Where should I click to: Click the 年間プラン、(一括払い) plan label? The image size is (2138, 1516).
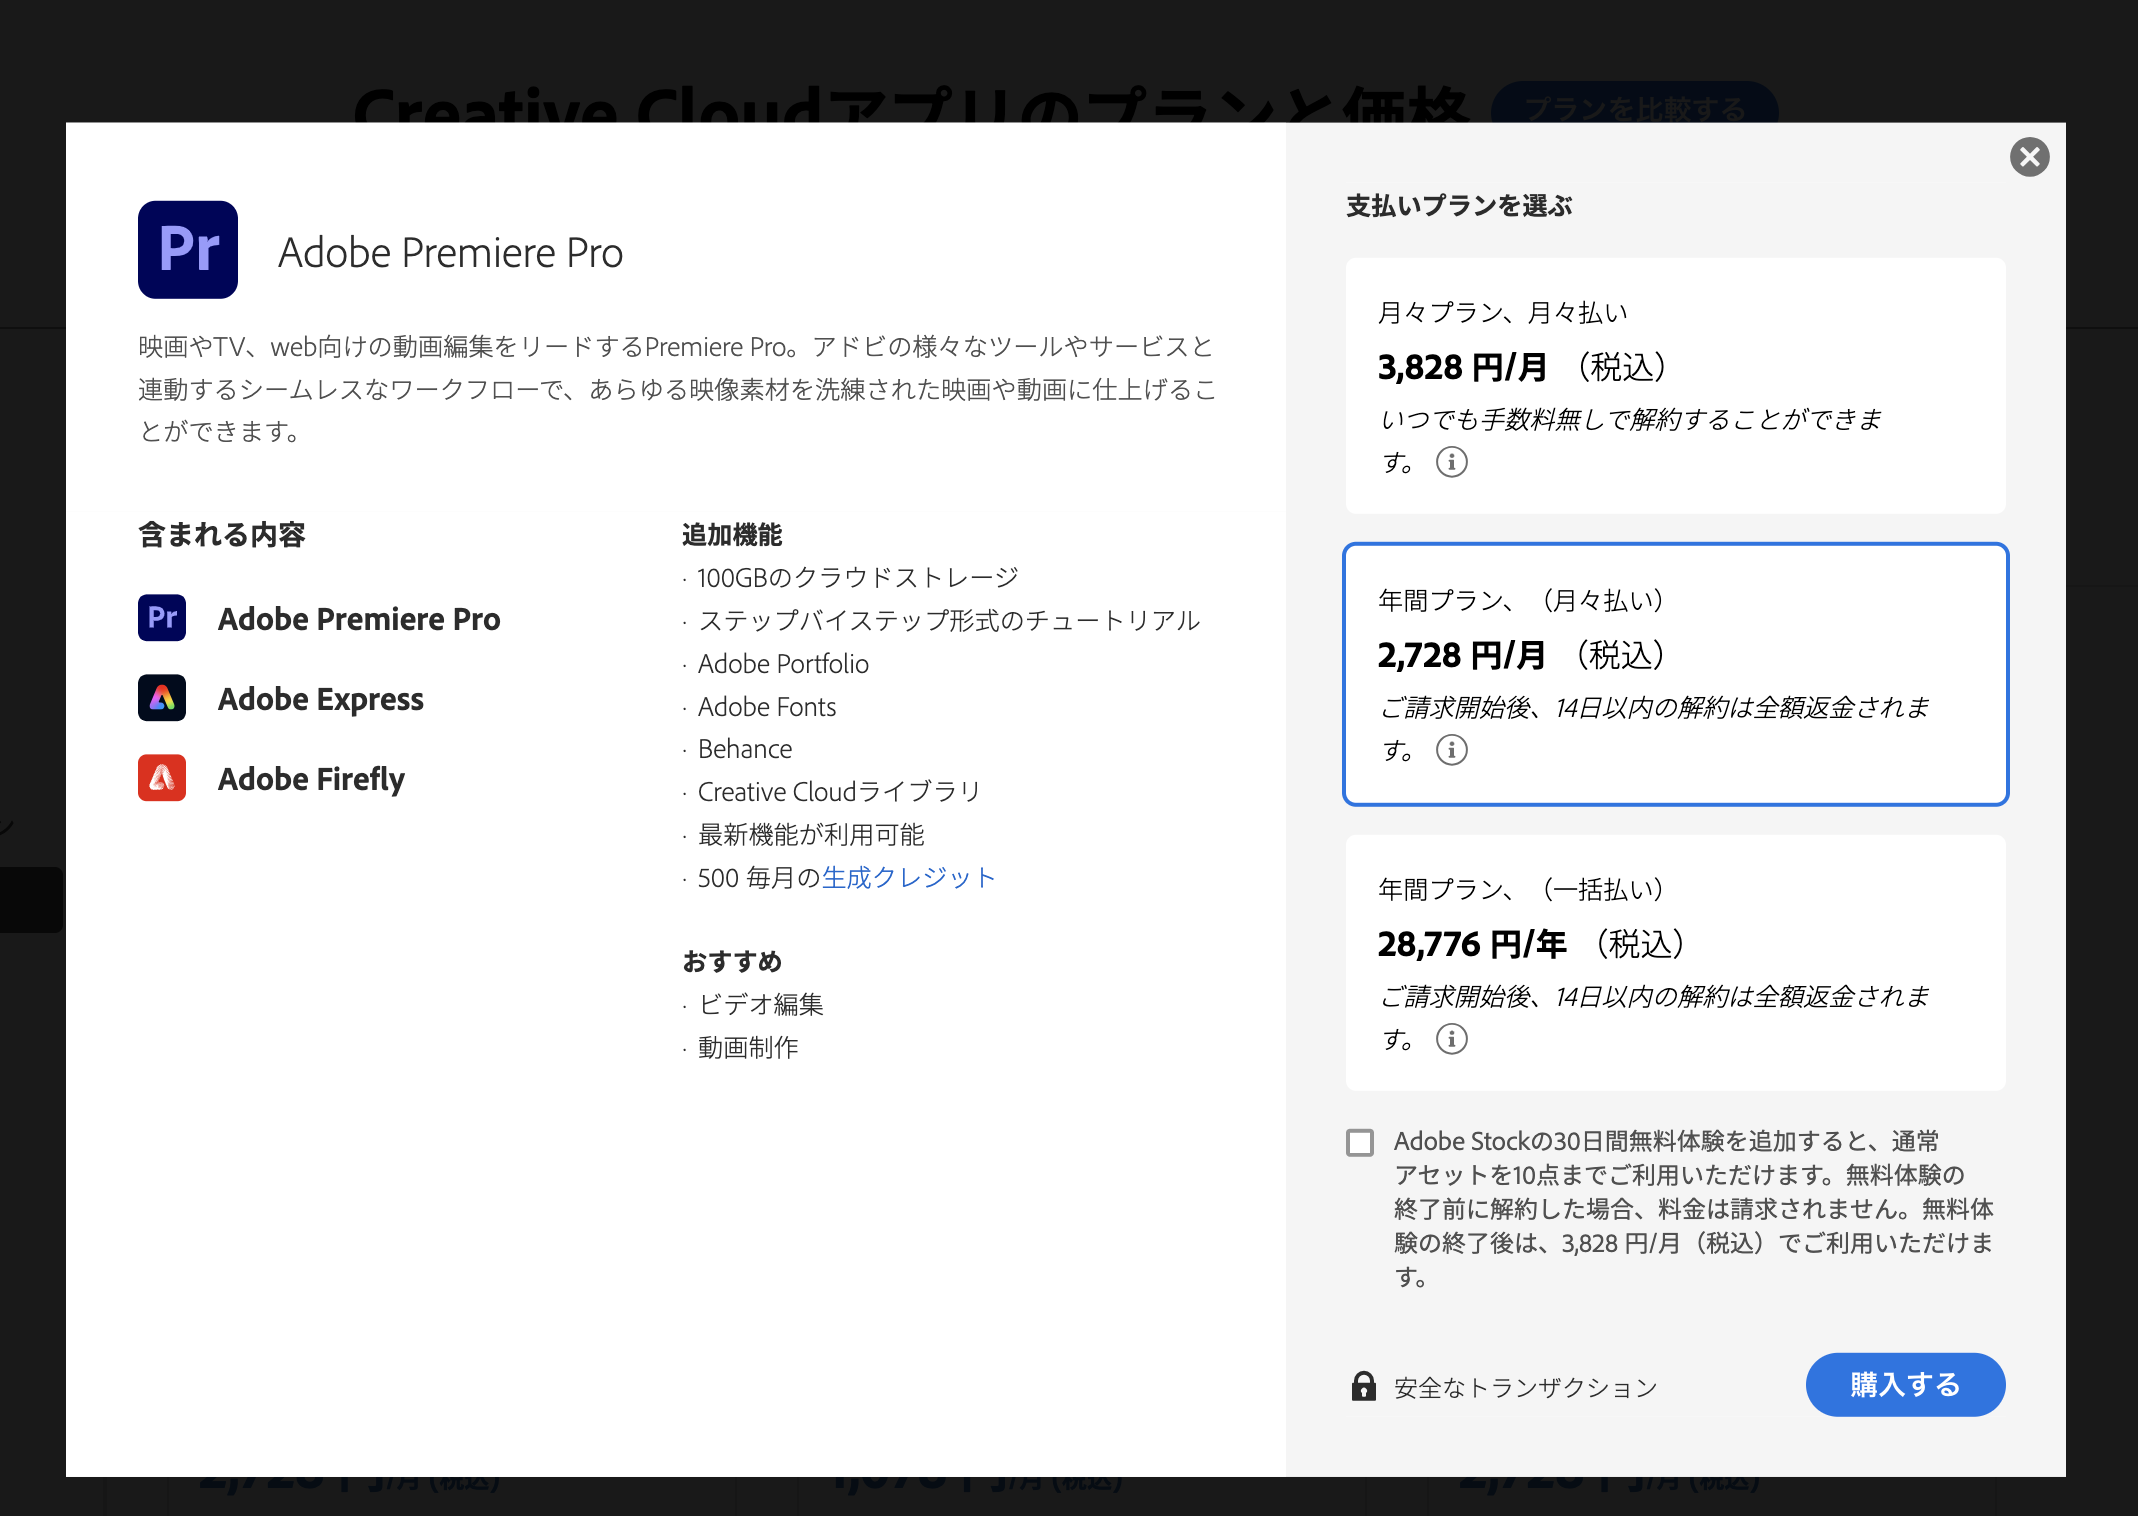click(x=1520, y=889)
